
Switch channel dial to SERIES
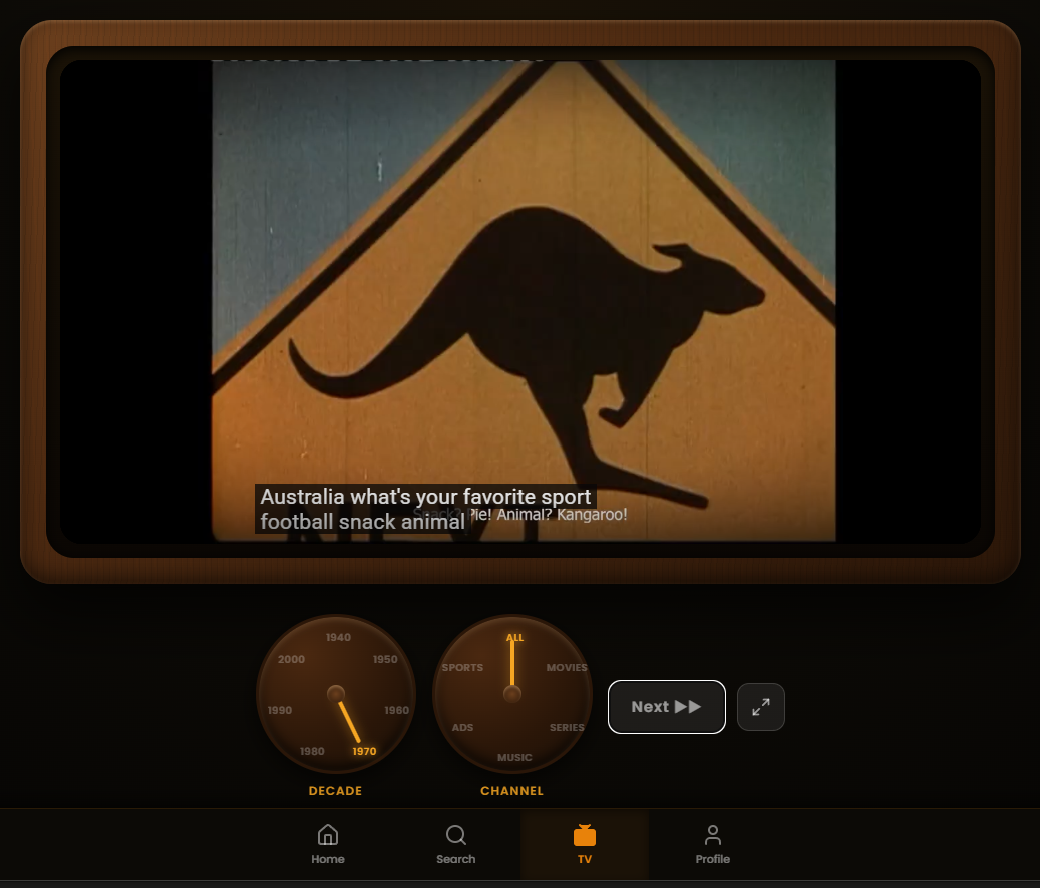point(567,728)
